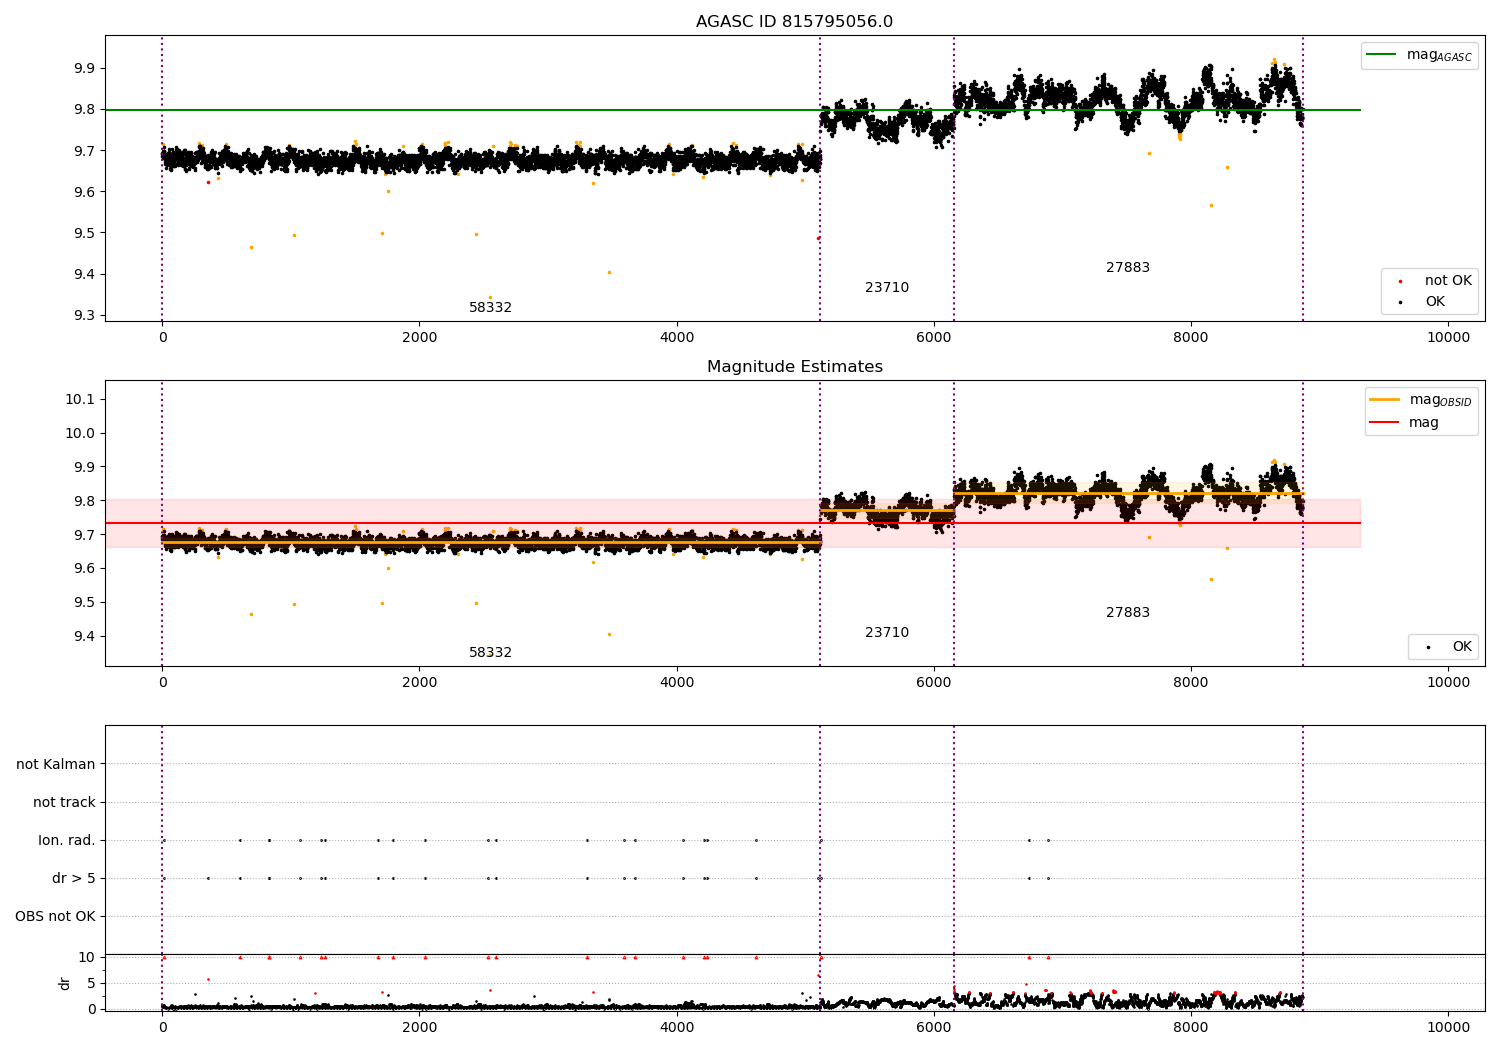Click the red 'mag' legend entry in middle plot
The height and width of the screenshot is (1050, 1500).
(1405, 423)
